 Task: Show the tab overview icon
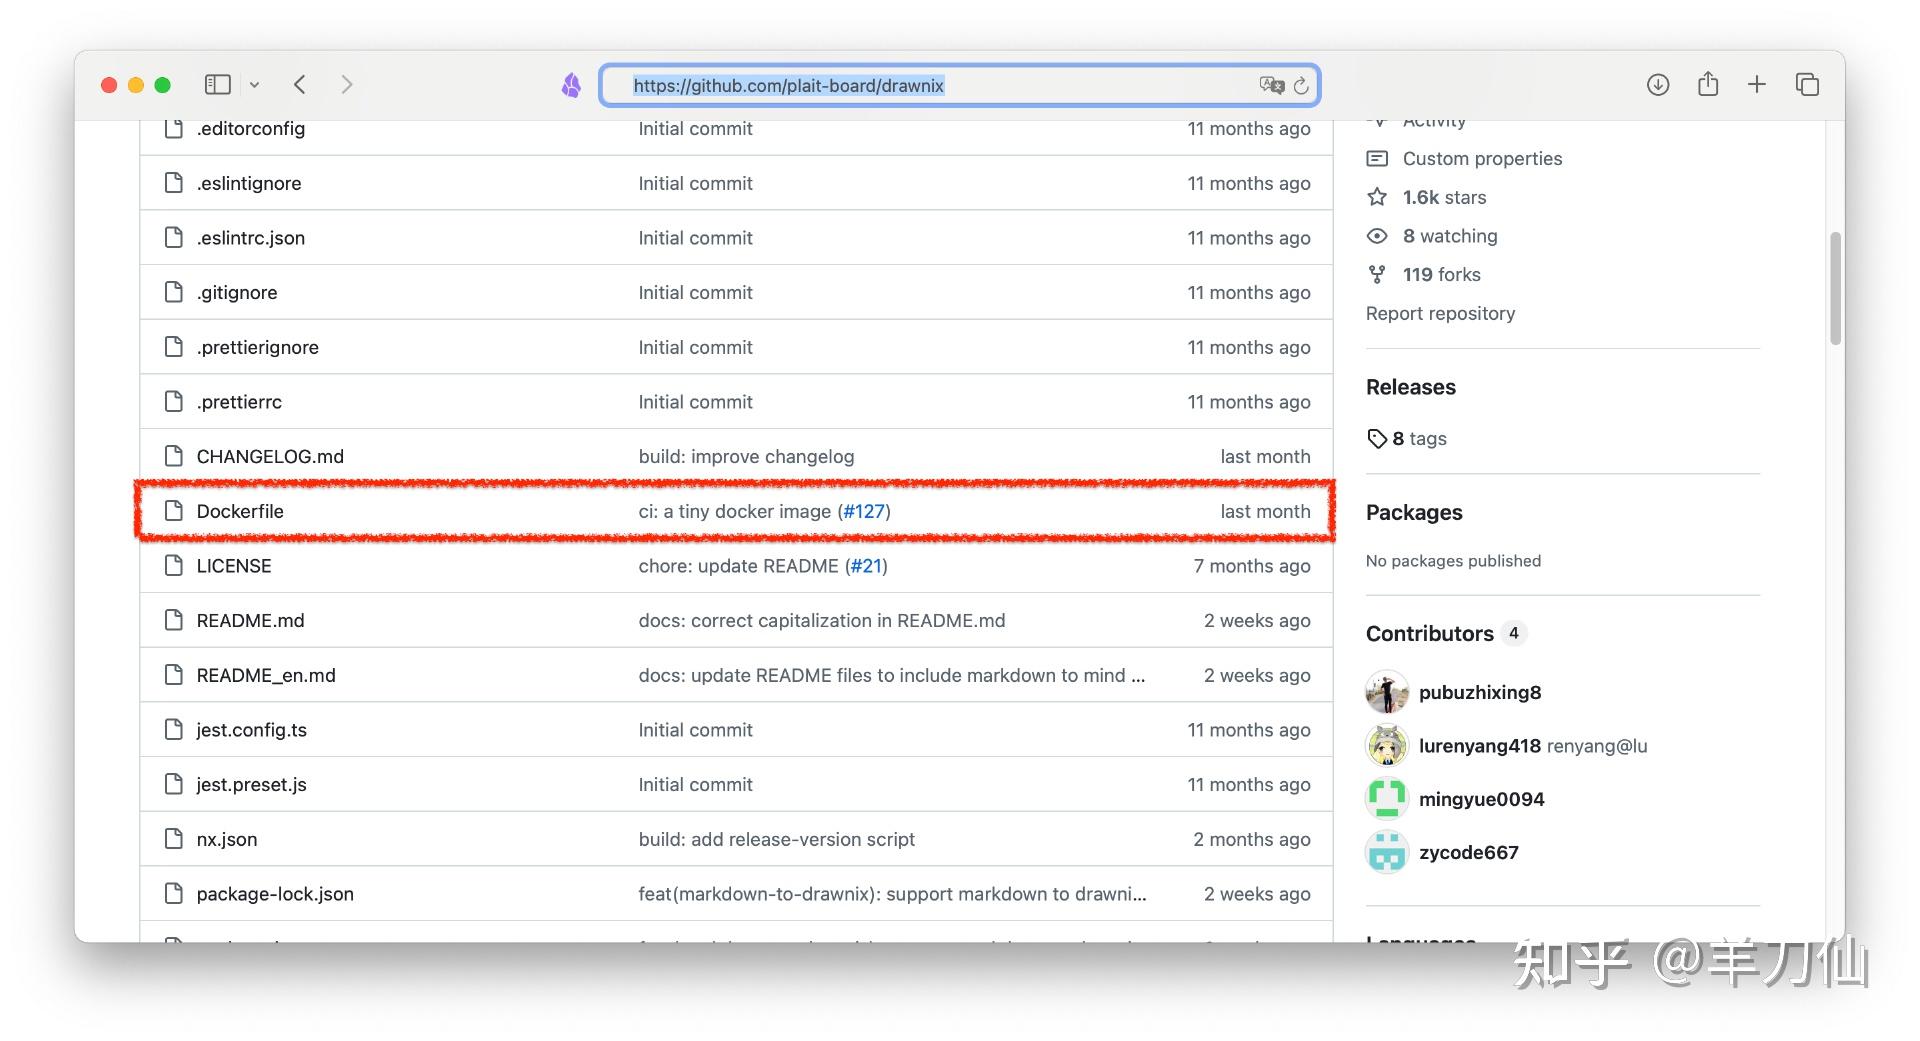(1807, 85)
